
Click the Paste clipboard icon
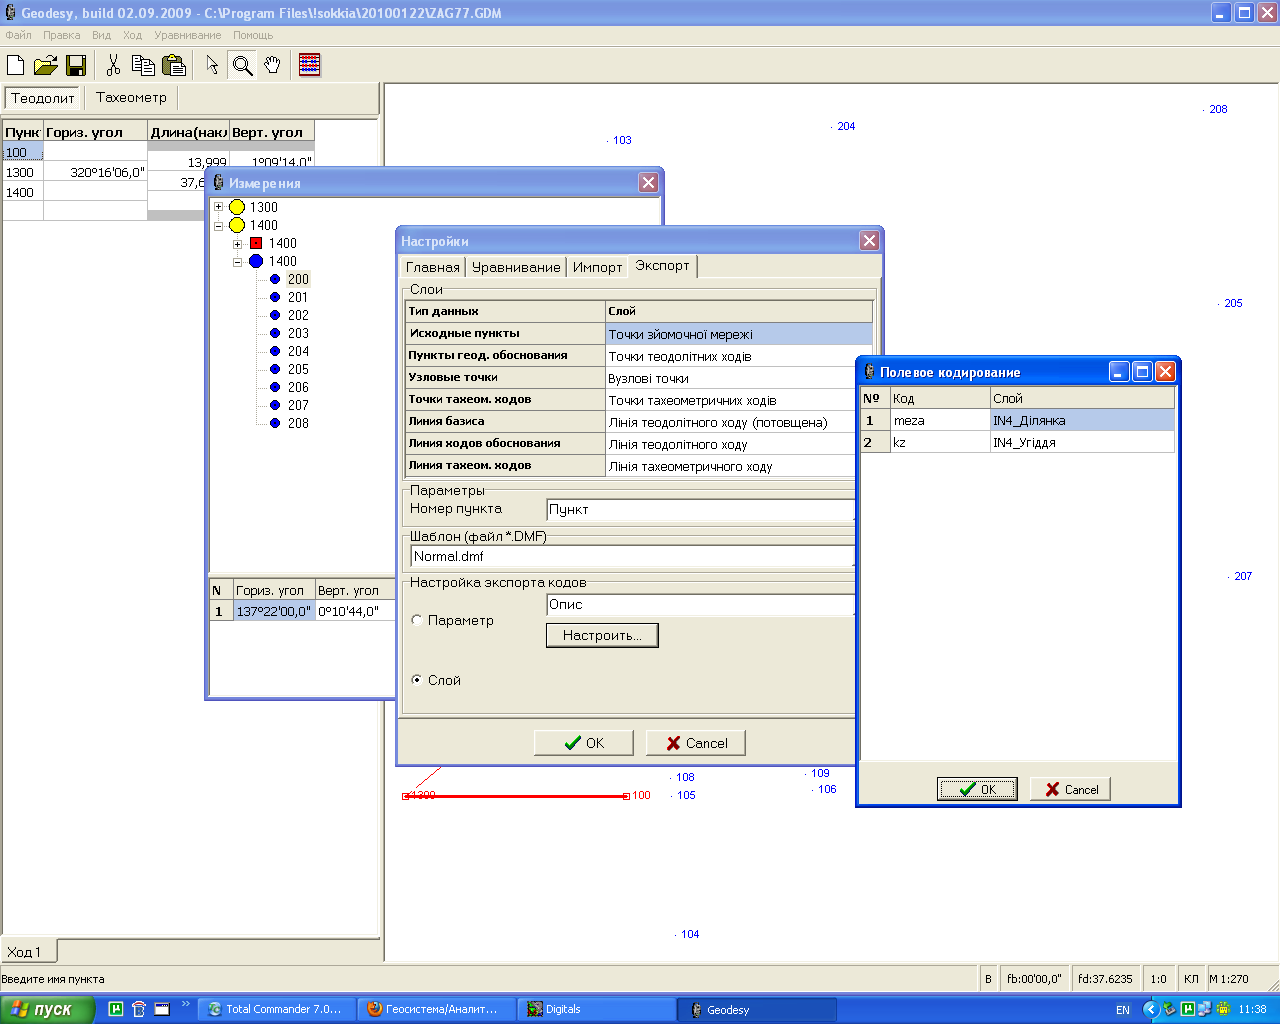174,65
